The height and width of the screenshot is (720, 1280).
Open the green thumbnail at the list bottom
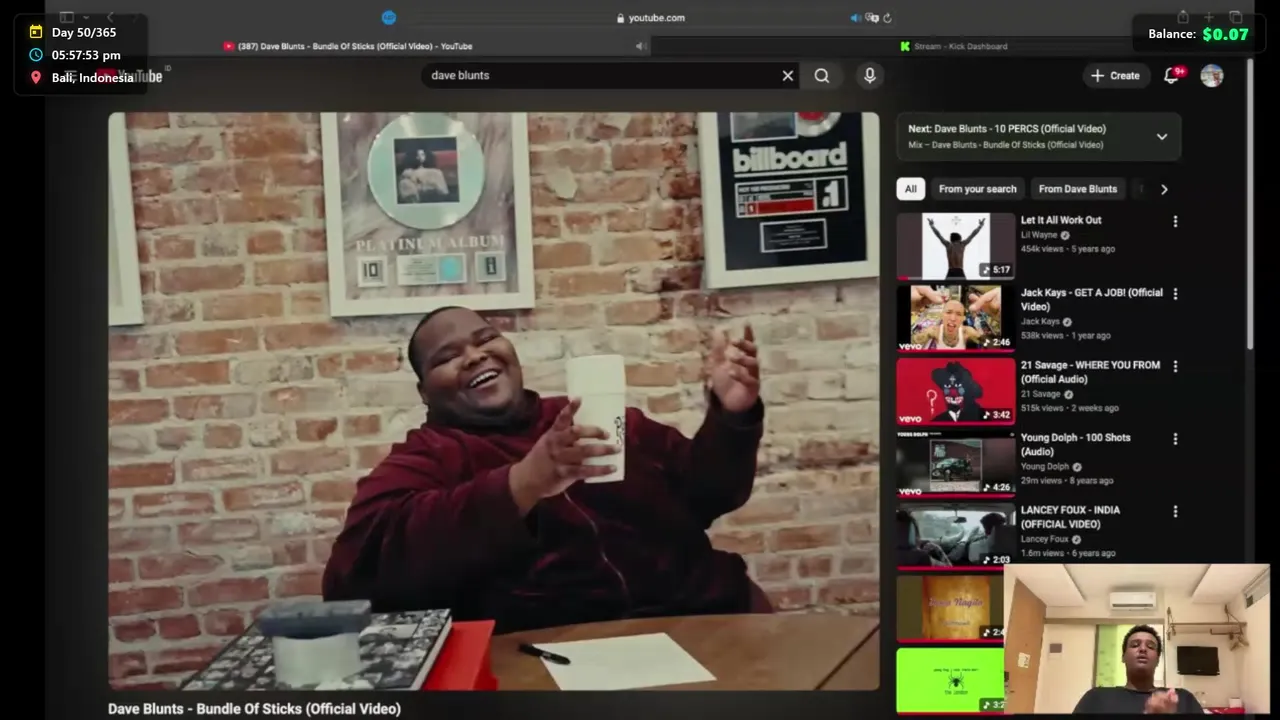click(x=950, y=681)
